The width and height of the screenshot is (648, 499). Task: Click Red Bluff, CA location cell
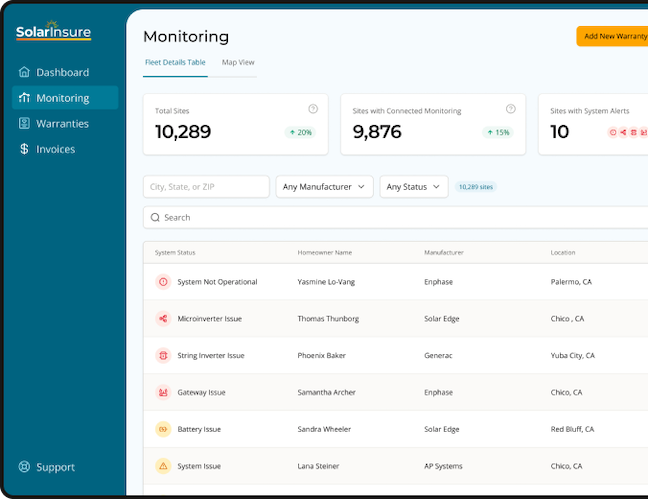[572, 429]
